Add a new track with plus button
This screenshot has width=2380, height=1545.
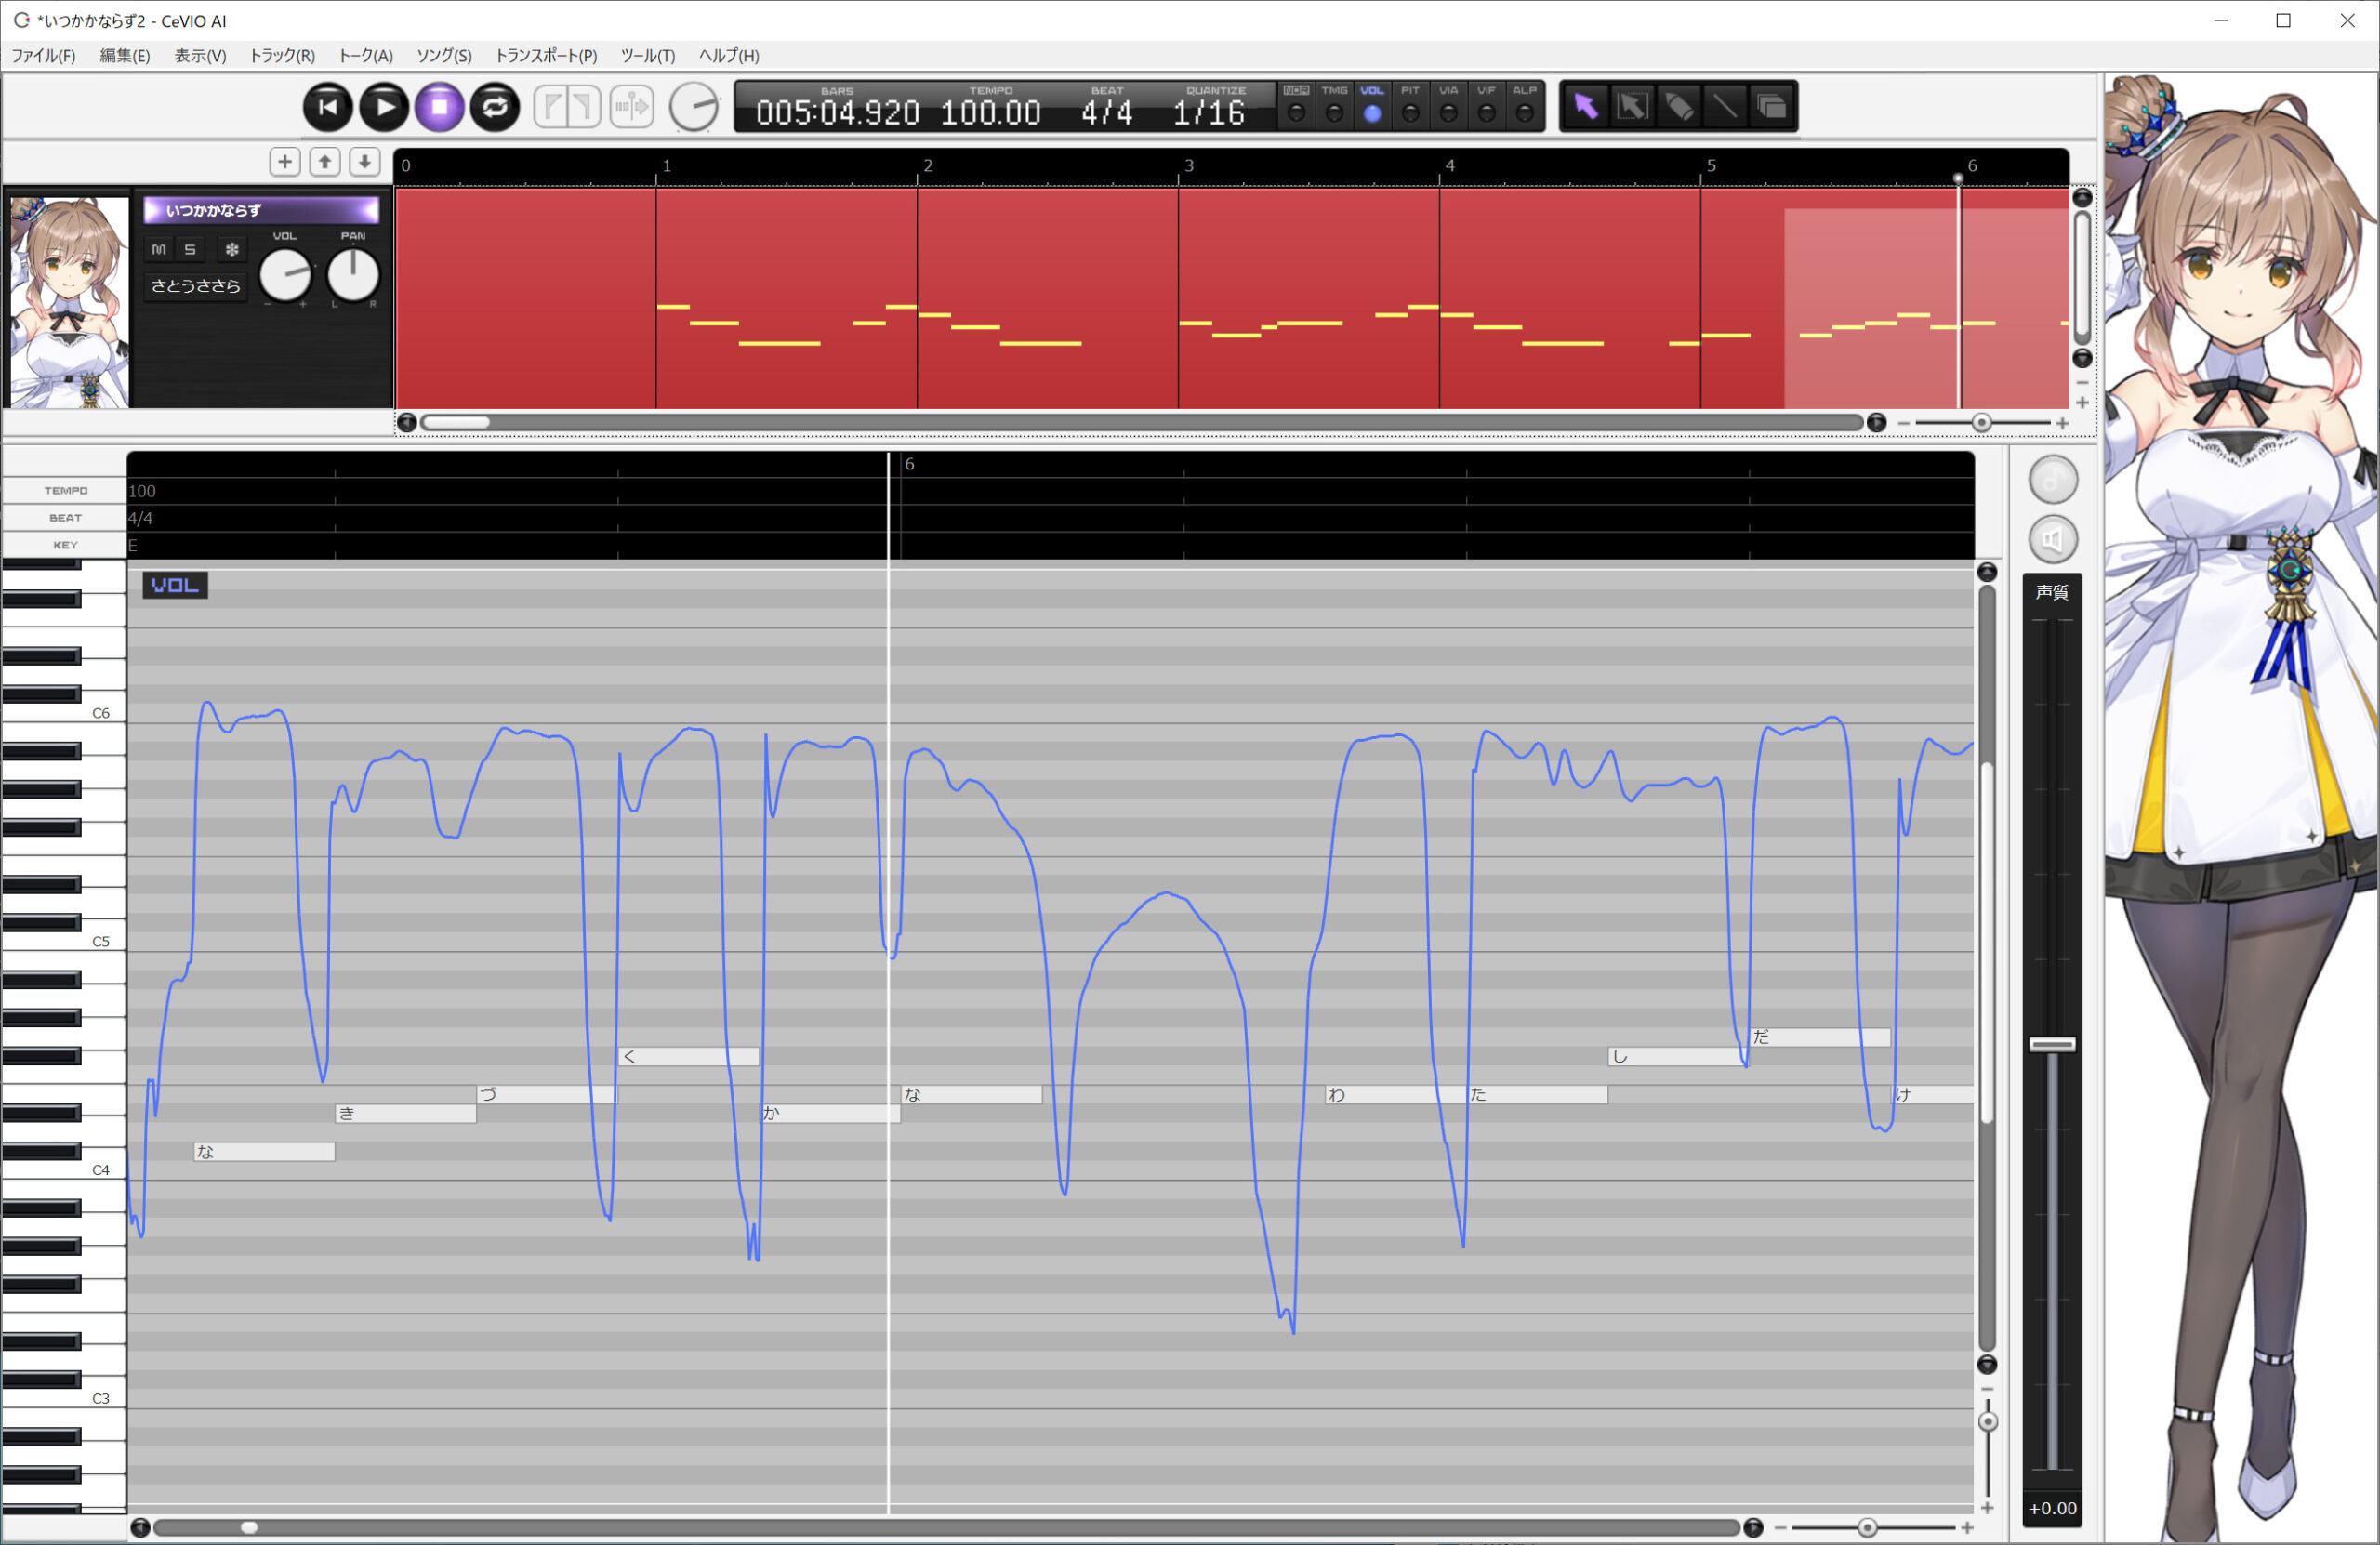pyautogui.click(x=285, y=162)
